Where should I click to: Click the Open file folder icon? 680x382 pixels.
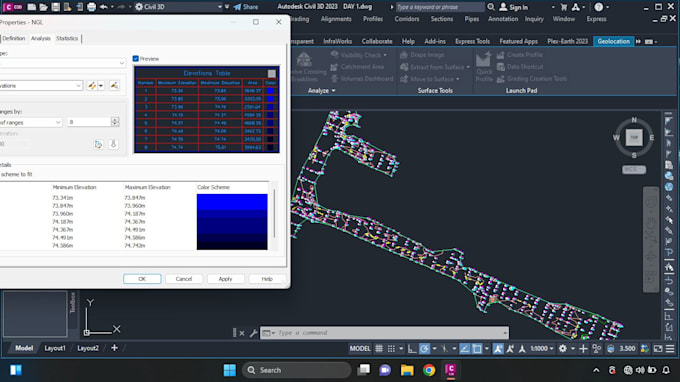[x=43, y=7]
